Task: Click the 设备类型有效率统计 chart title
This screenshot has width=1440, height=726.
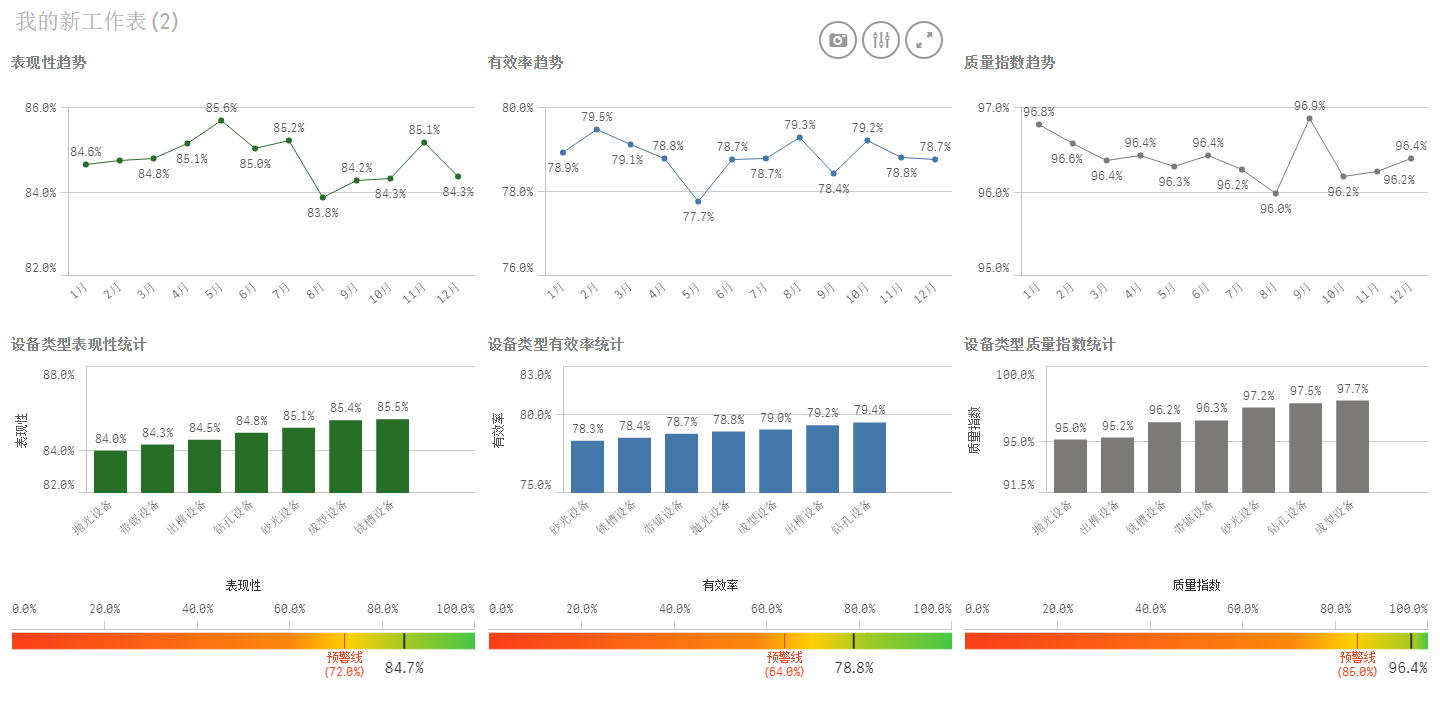Action: (x=555, y=344)
